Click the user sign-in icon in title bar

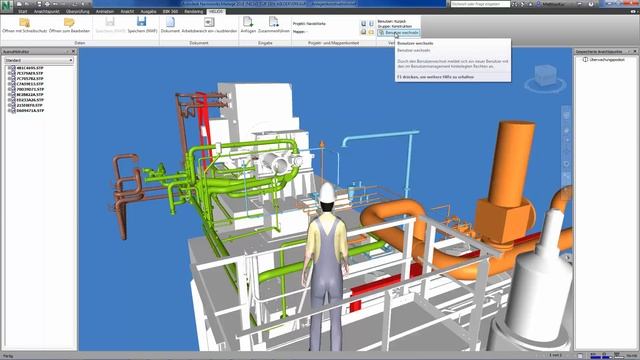pyautogui.click(x=538, y=4)
